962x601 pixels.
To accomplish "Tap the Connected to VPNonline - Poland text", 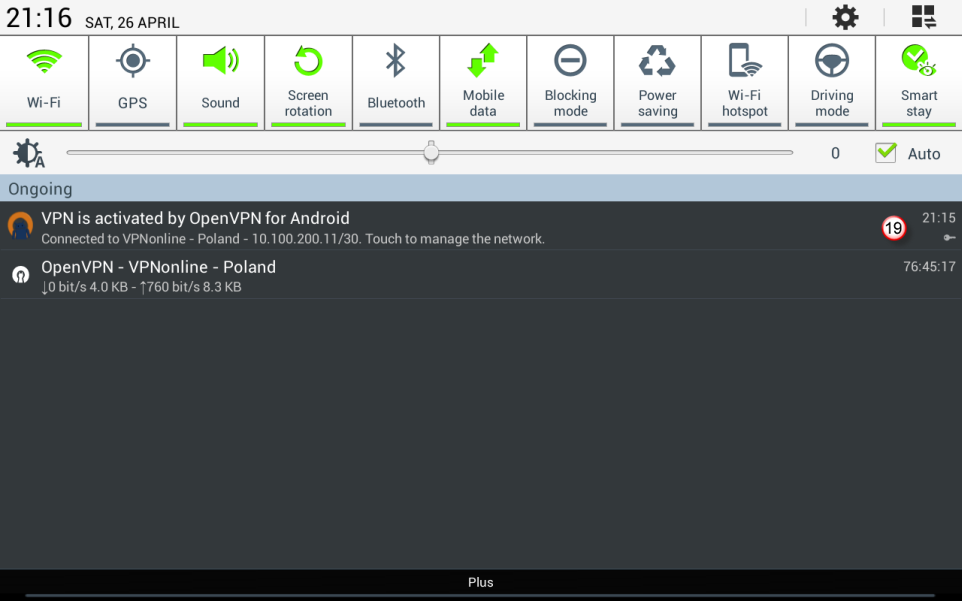I will [x=293, y=239].
